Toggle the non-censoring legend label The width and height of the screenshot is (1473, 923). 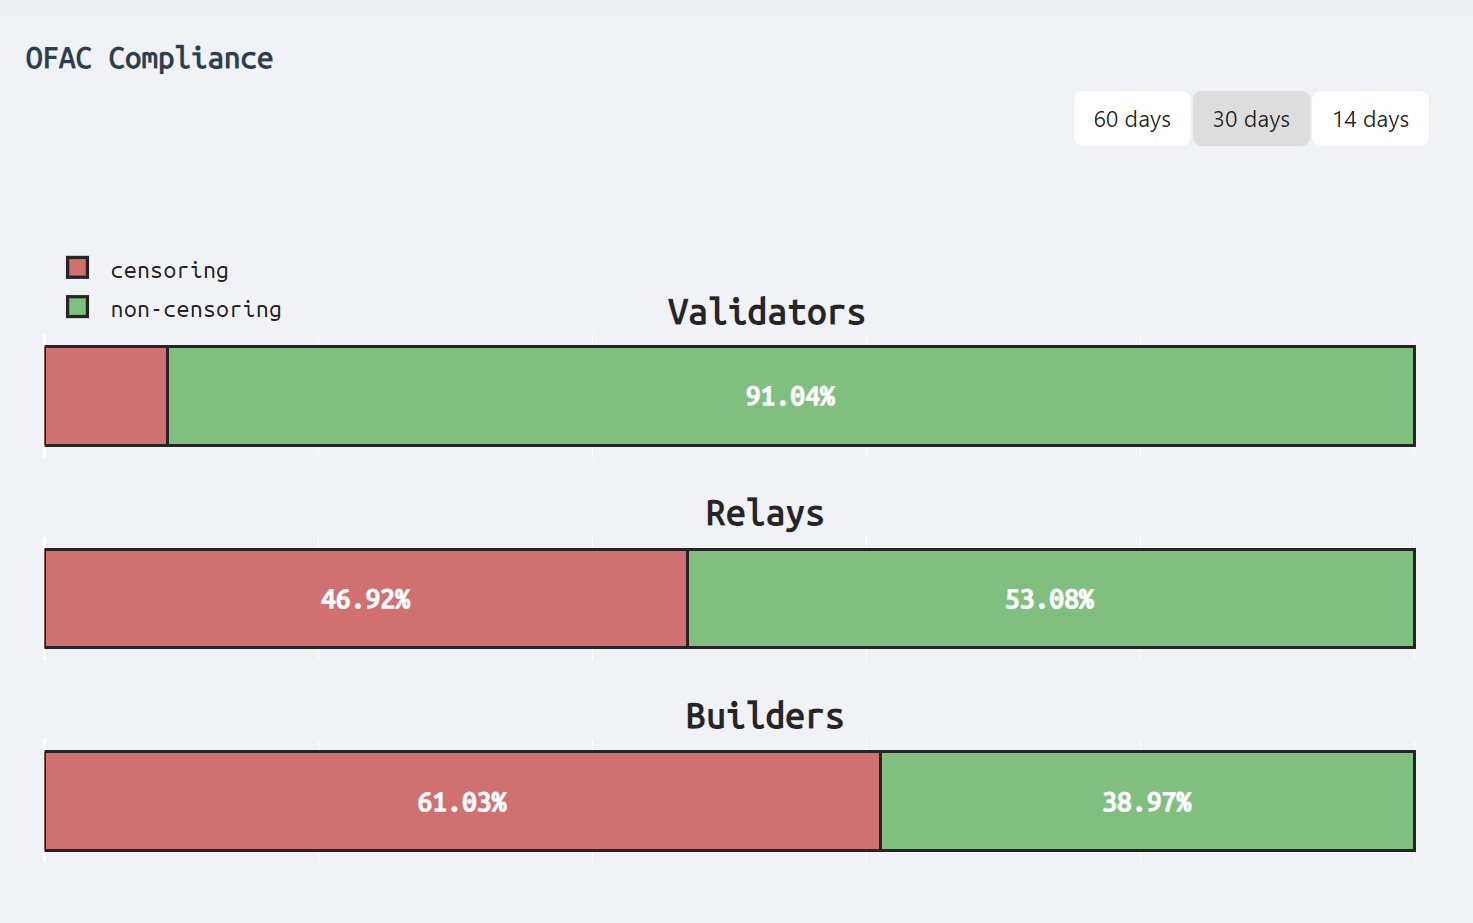196,310
